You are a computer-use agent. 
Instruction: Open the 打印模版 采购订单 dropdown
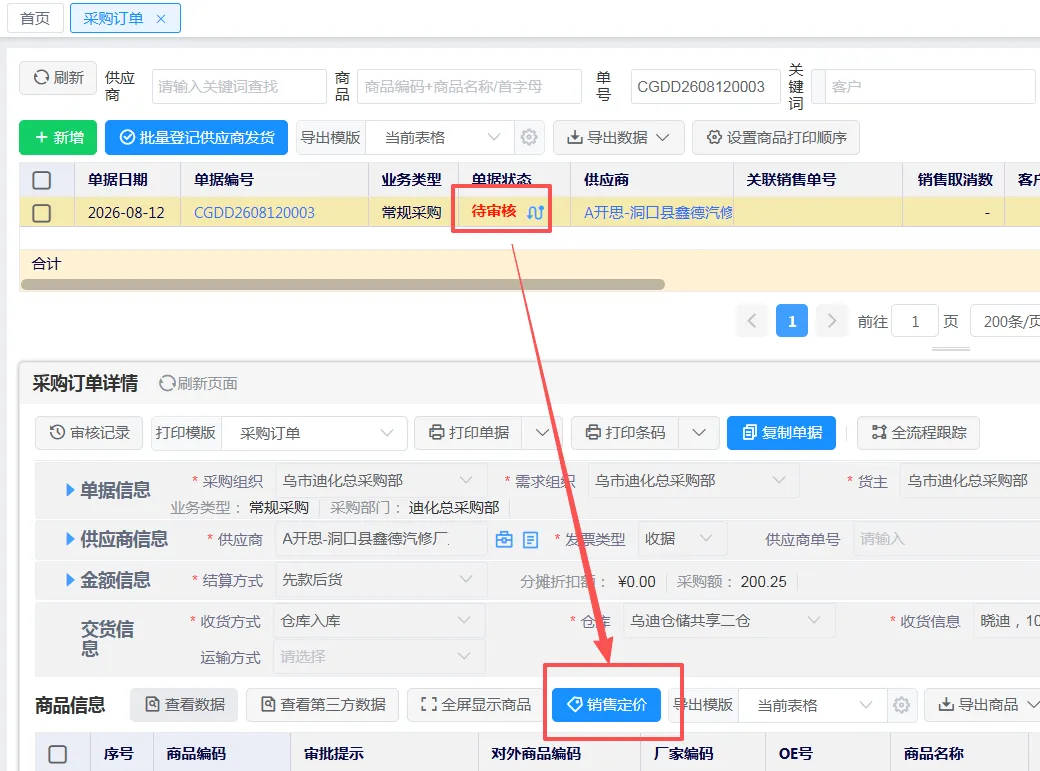314,433
